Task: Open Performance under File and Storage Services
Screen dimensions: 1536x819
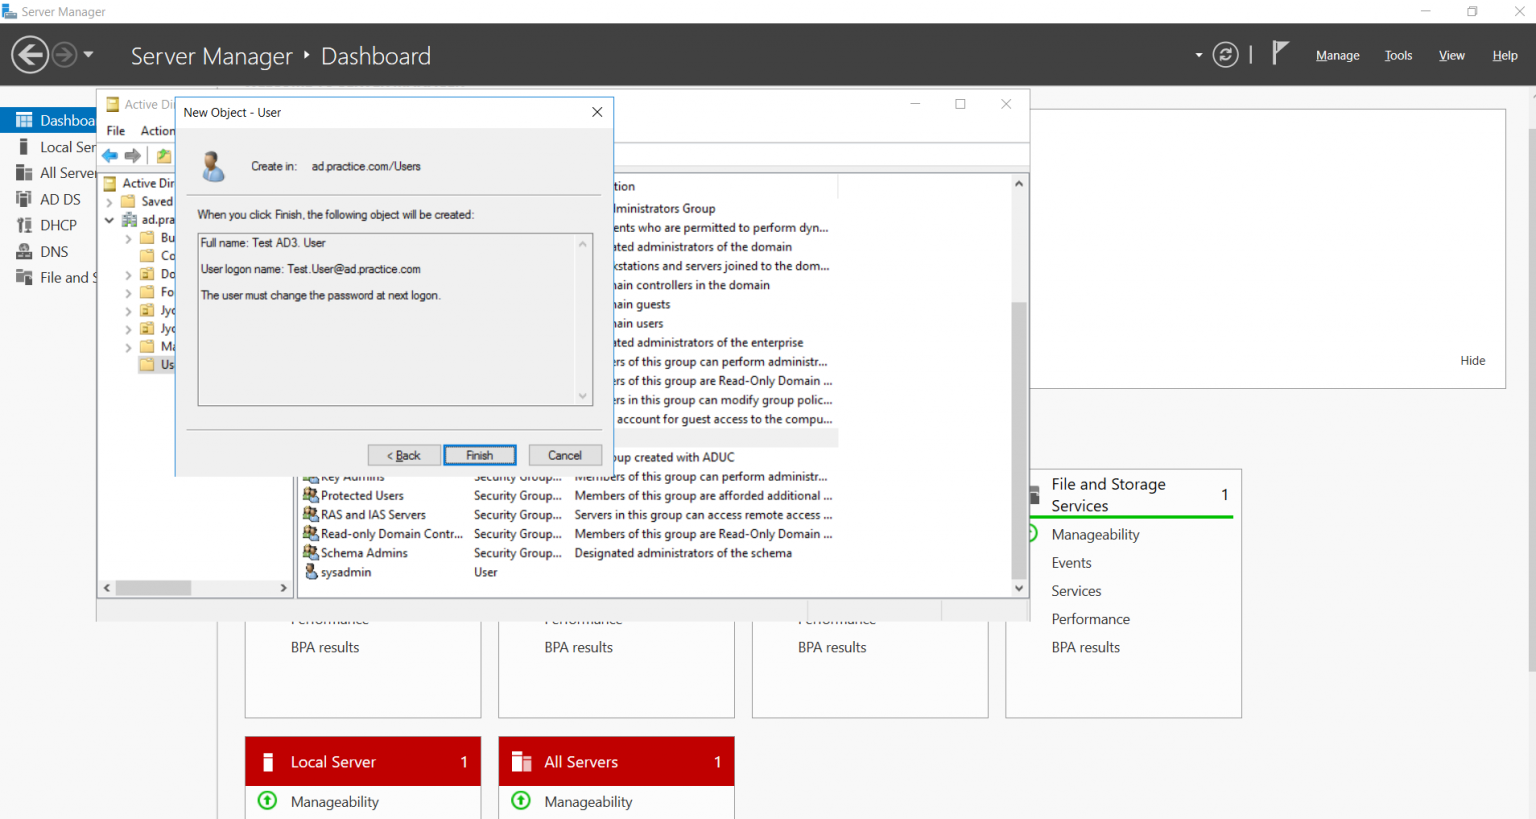Action: click(x=1090, y=619)
